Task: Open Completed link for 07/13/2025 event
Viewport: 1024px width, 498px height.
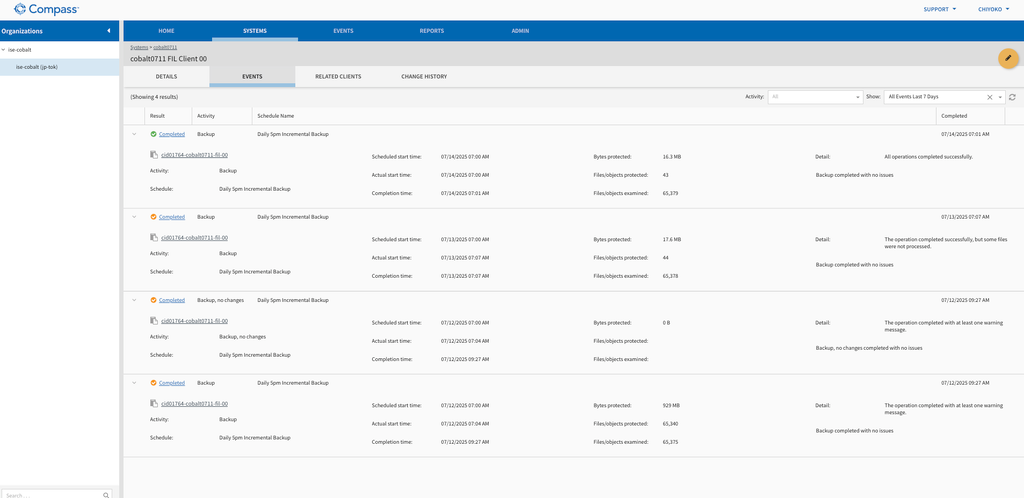Action: (x=172, y=217)
